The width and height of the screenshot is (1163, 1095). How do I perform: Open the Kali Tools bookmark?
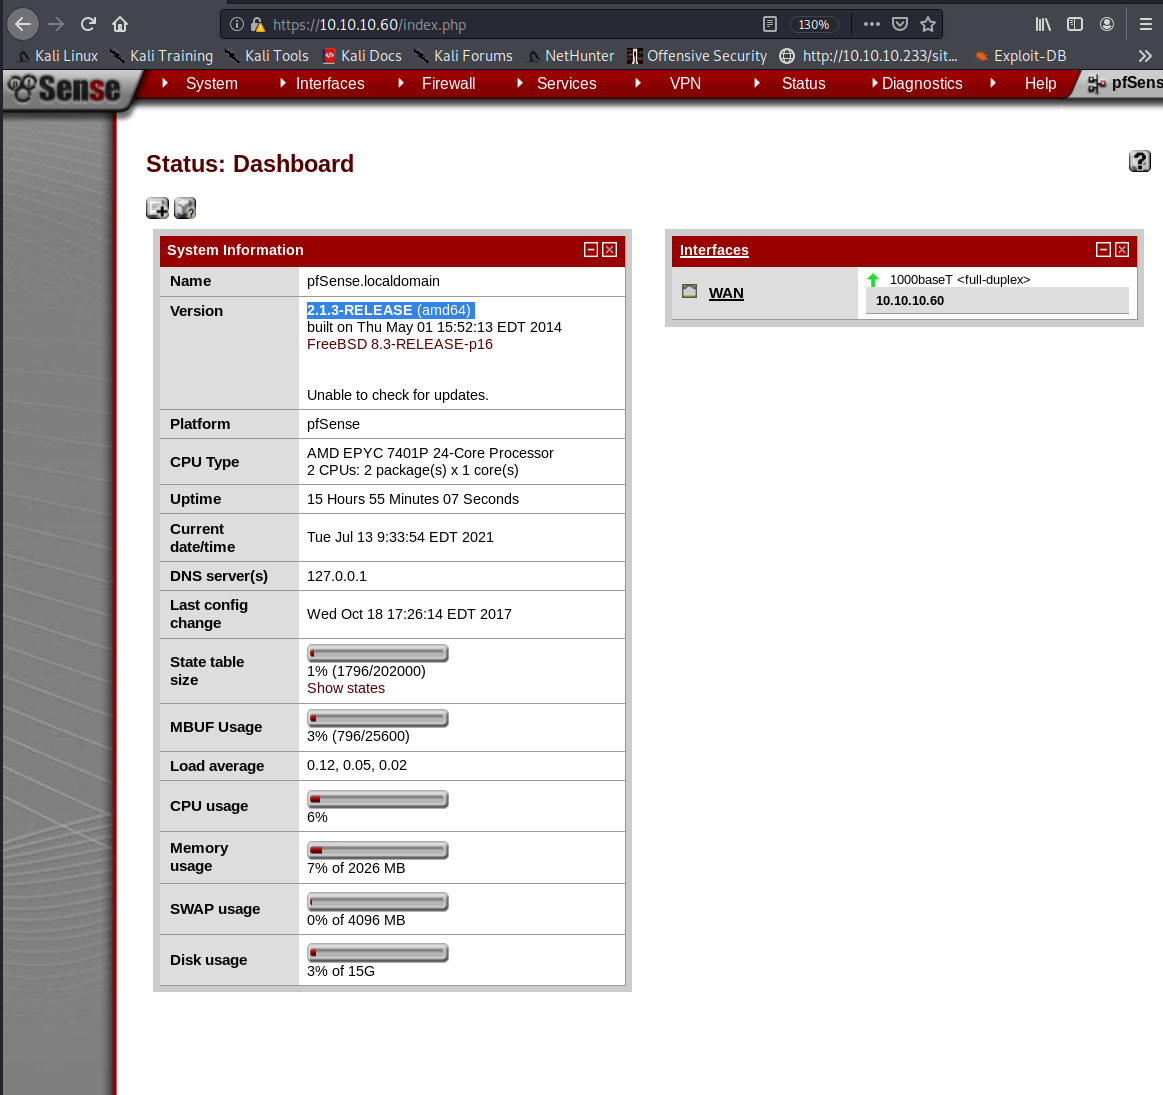click(267, 56)
